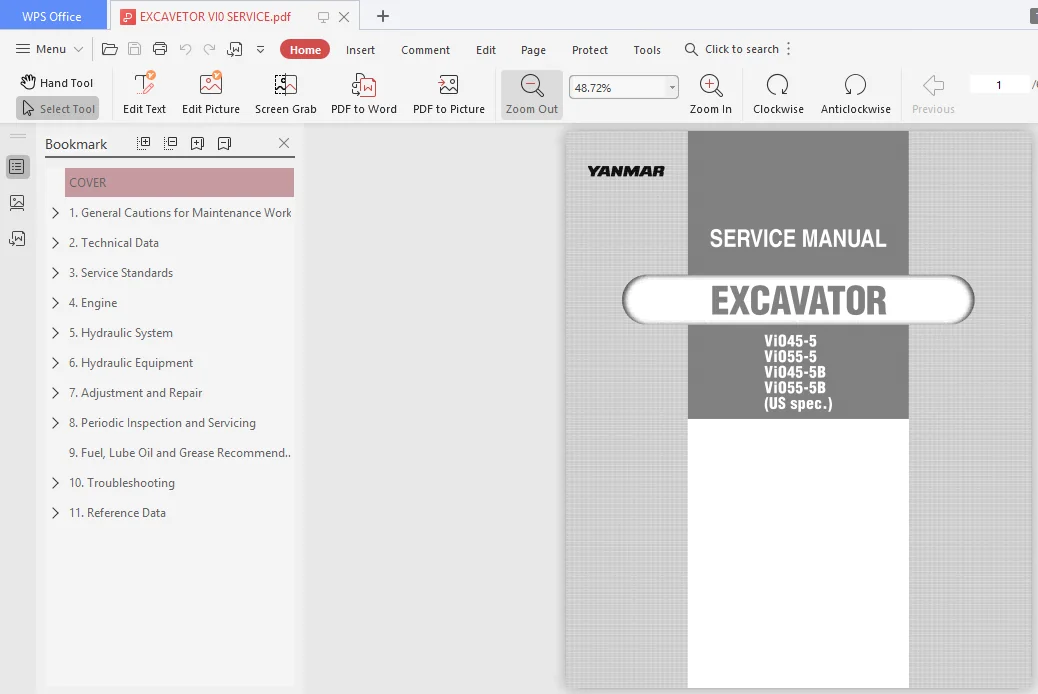This screenshot has width=1038, height=694.
Task: Switch to WPS Office home tab
Action: 52,16
